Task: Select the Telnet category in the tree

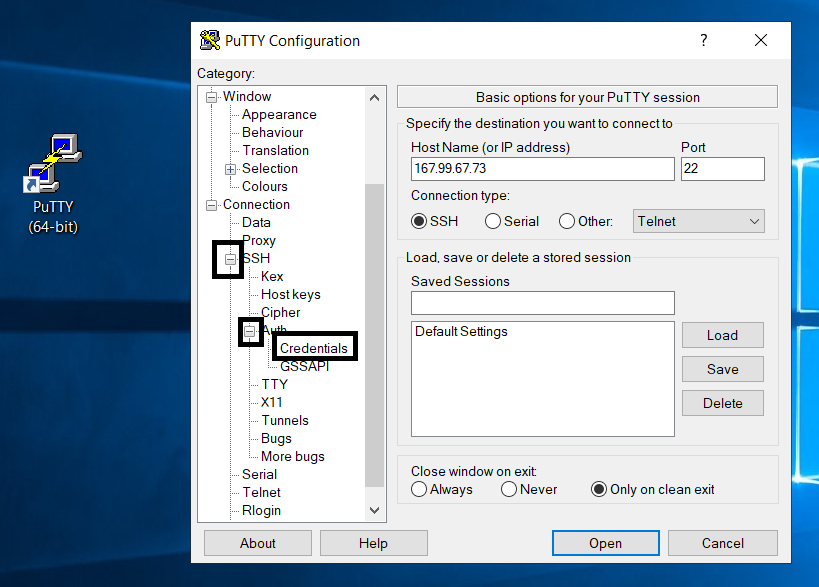Action: (261, 492)
